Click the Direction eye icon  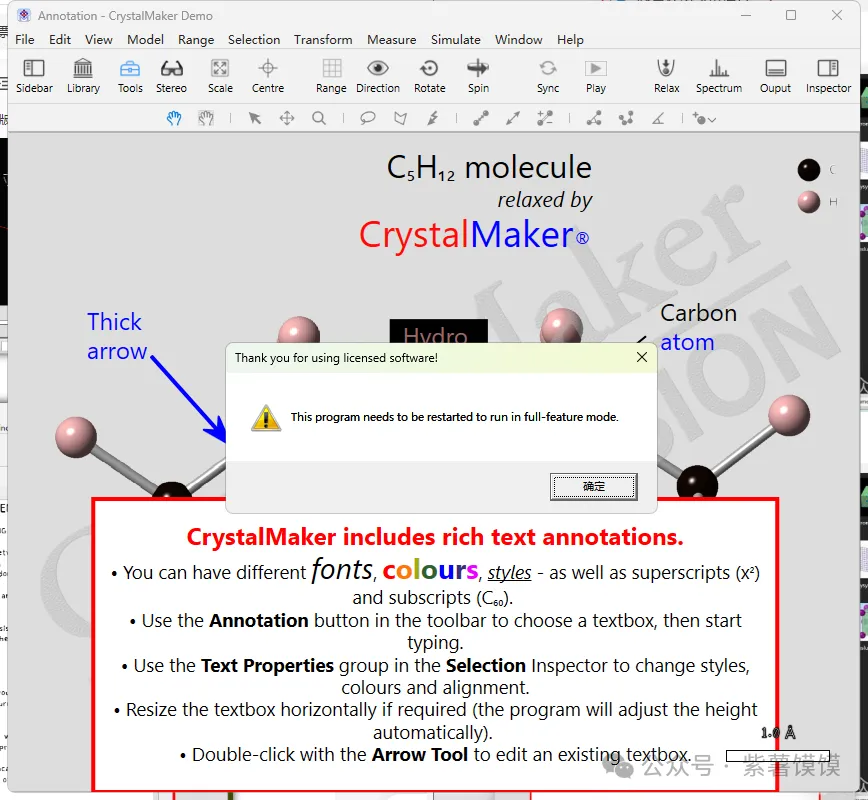(x=377, y=75)
